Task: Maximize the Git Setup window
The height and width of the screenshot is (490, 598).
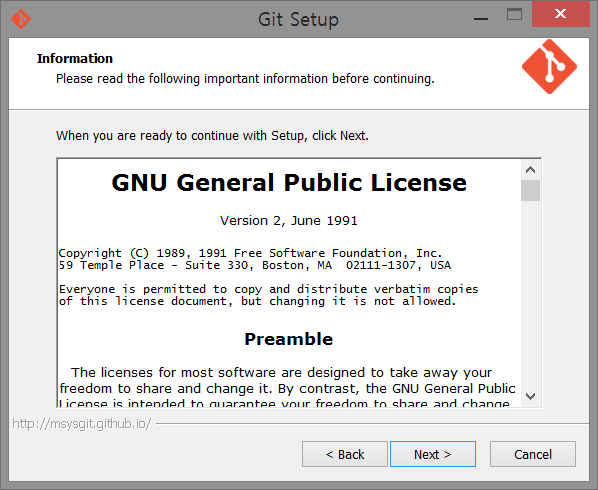Action: click(514, 14)
